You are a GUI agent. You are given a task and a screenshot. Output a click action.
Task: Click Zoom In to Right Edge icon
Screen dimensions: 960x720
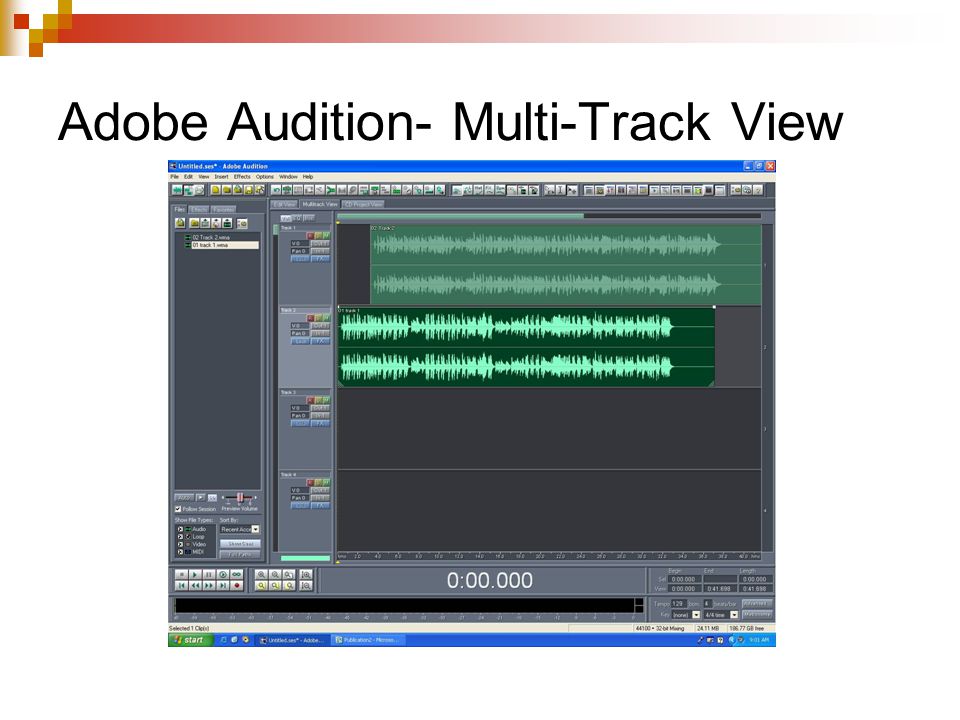click(289, 586)
